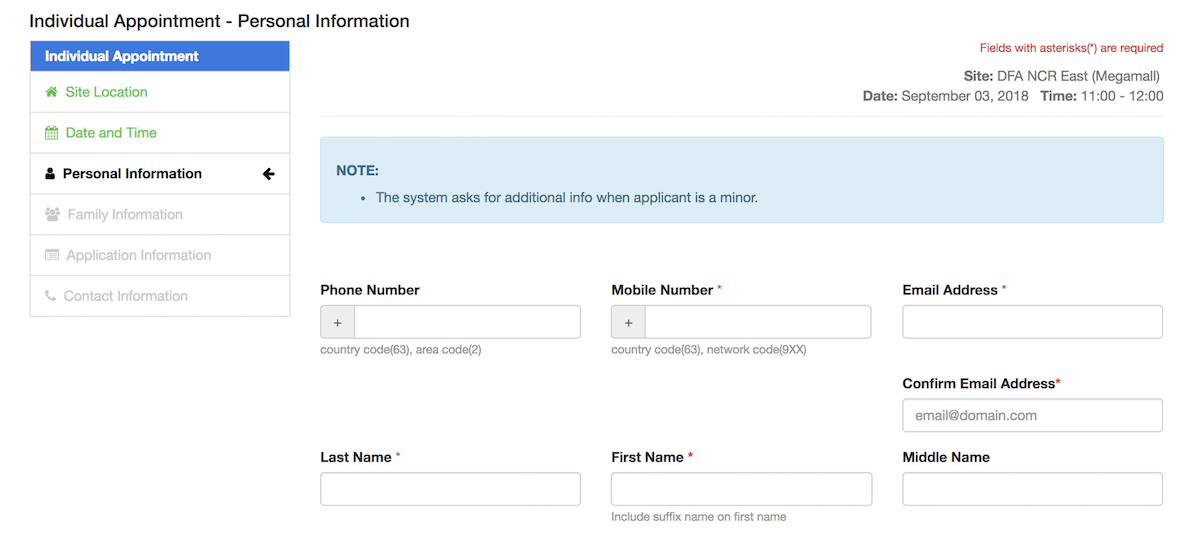Click the calendar icon beside Date and Time
The width and height of the screenshot is (1200, 541).
[52, 133]
